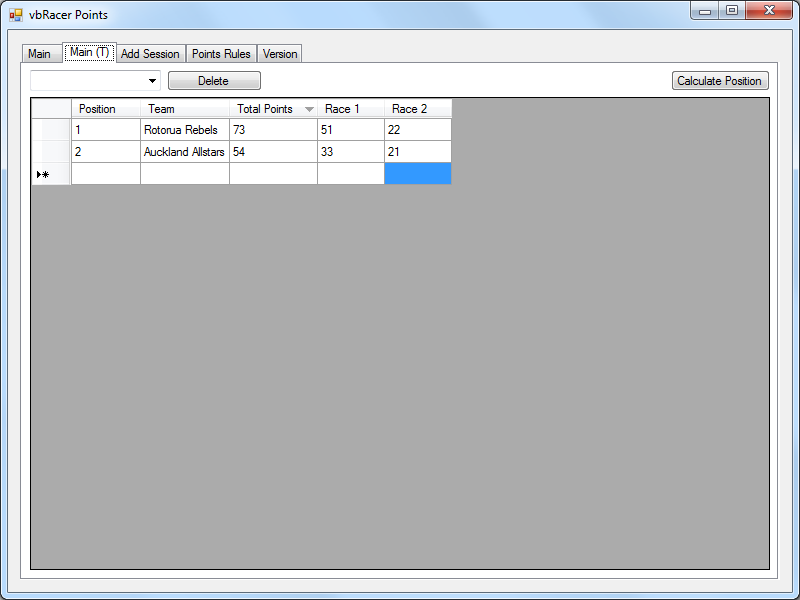This screenshot has width=800, height=600.
Task: Click the row header for Rotorua Rebels
Action: [x=51, y=130]
